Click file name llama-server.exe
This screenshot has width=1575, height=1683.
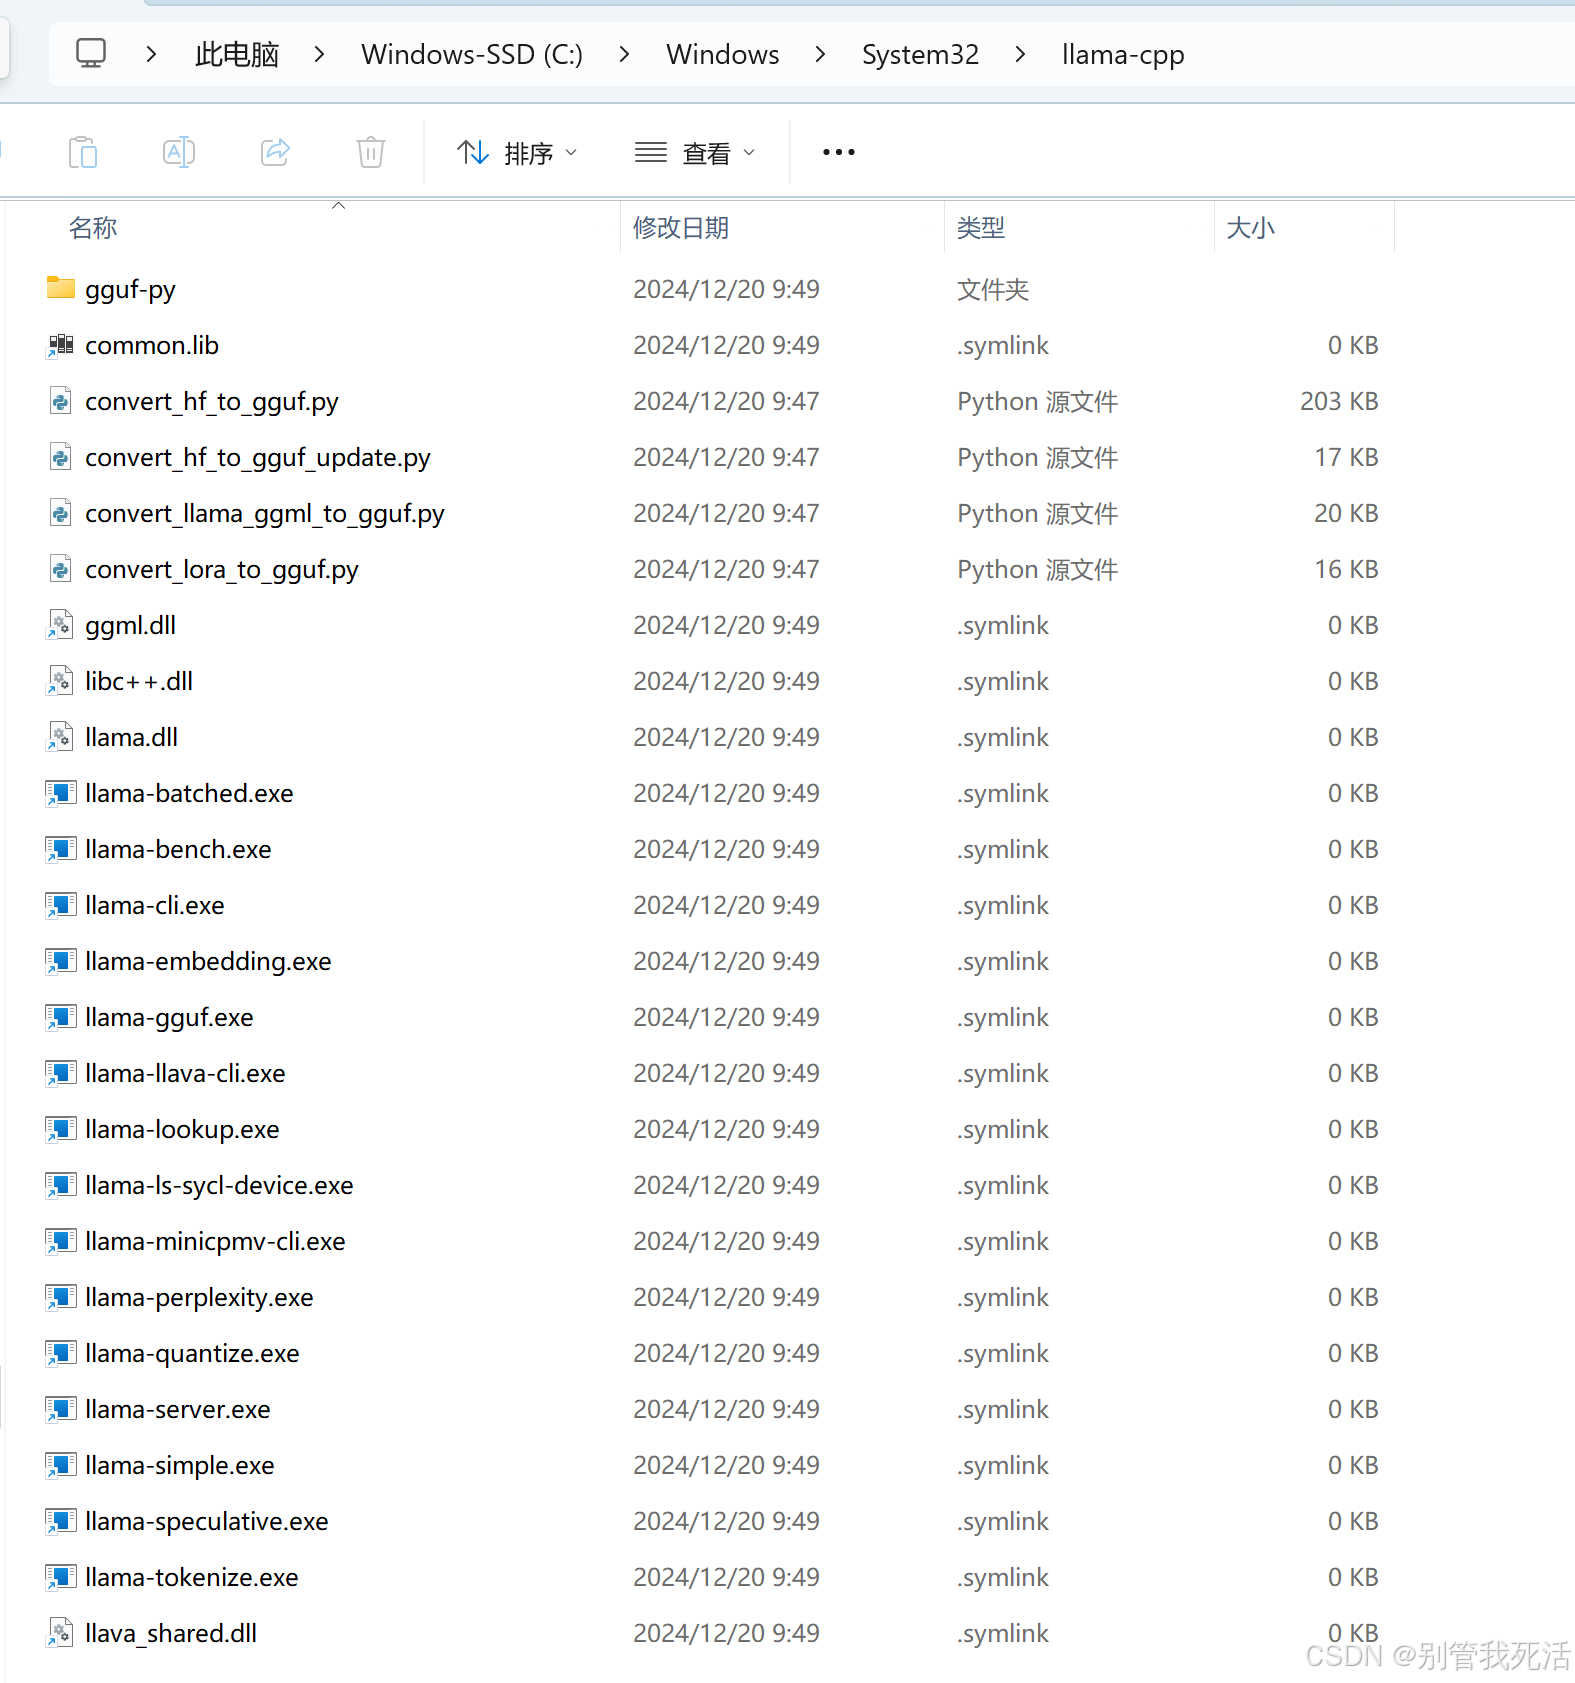tap(178, 1409)
